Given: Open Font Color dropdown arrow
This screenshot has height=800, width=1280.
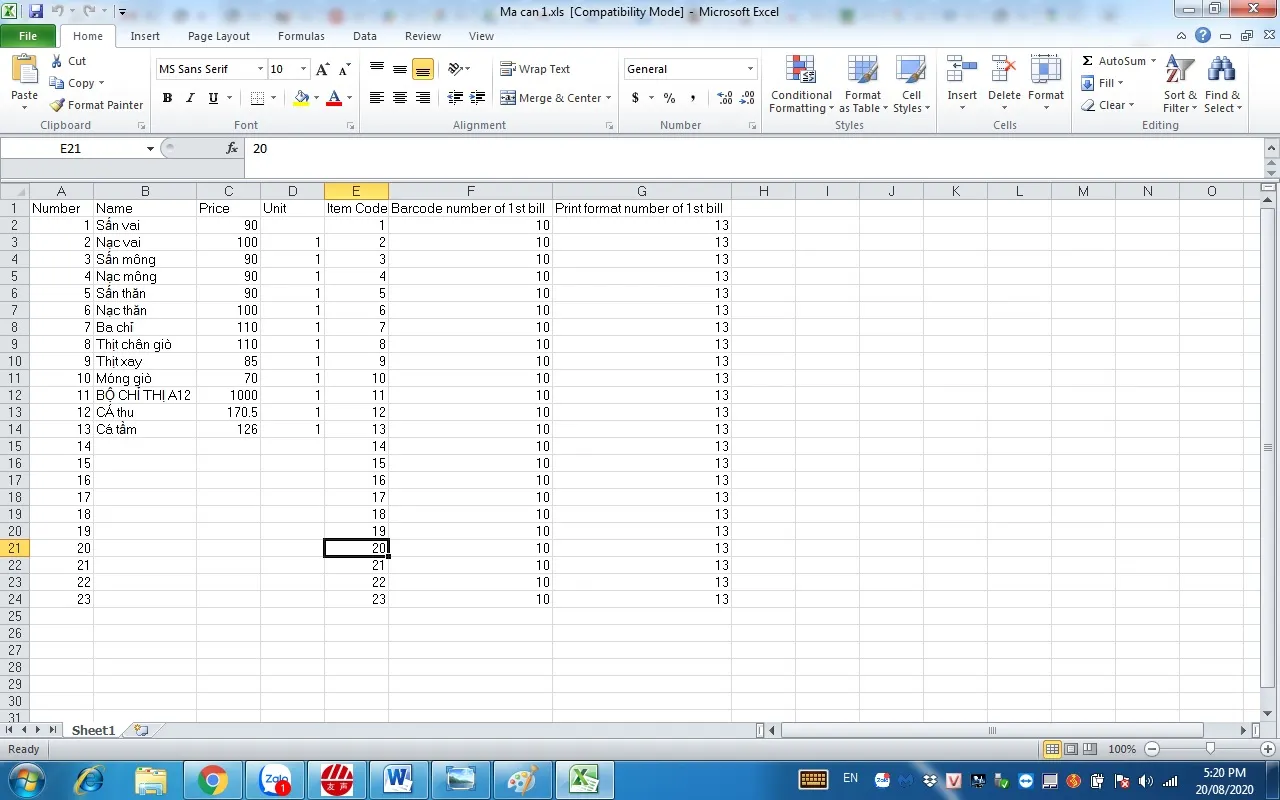Looking at the screenshot, I should [349, 98].
